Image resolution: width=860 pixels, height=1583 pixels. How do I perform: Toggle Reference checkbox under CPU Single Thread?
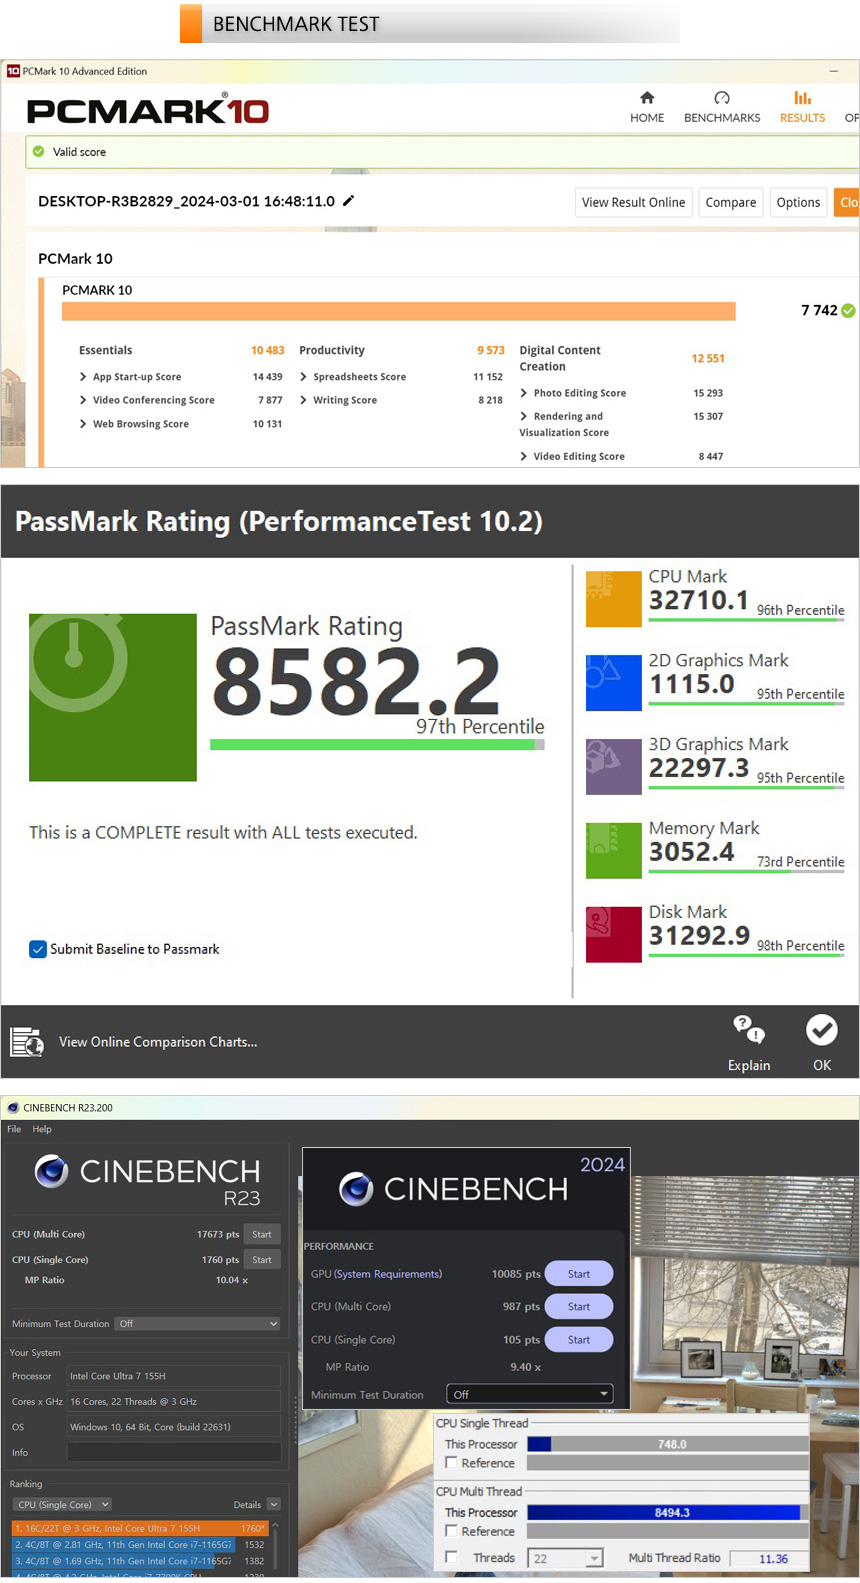(451, 1463)
